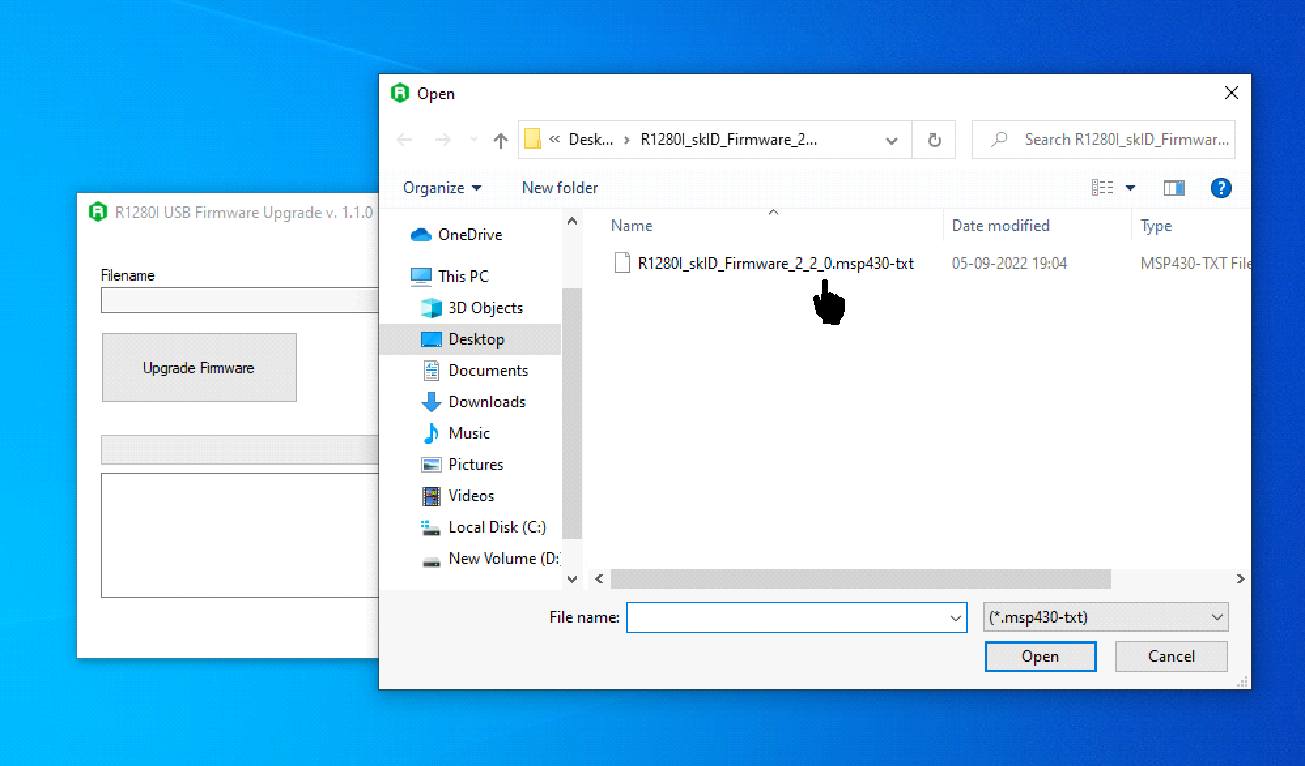
Task: Select the Downloads folder in sidebar
Action: click(486, 402)
